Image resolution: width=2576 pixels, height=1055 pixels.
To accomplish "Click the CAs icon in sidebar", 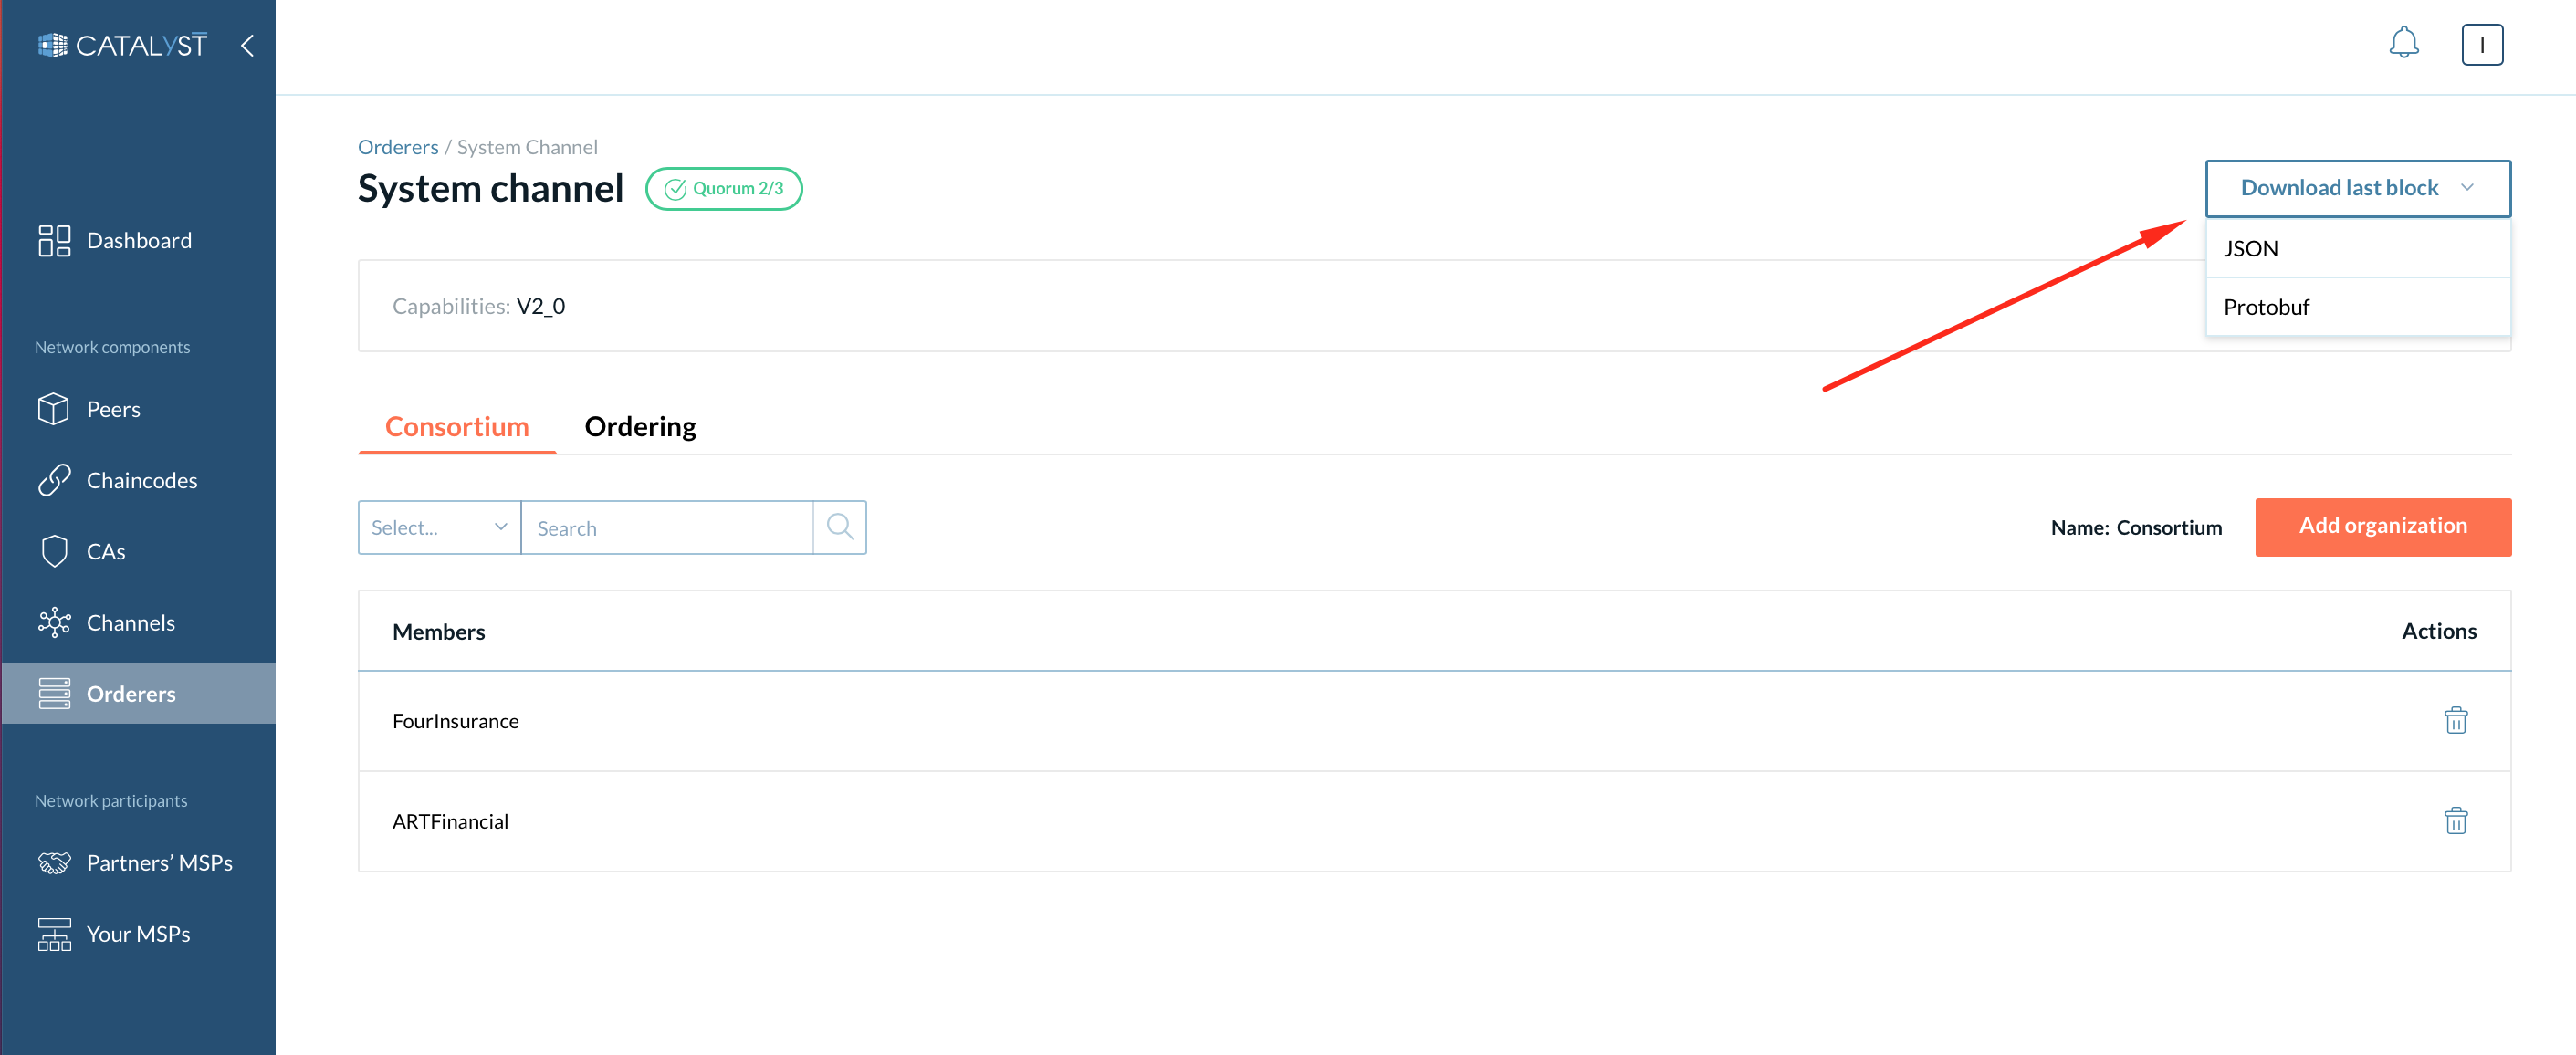I will click(x=56, y=550).
